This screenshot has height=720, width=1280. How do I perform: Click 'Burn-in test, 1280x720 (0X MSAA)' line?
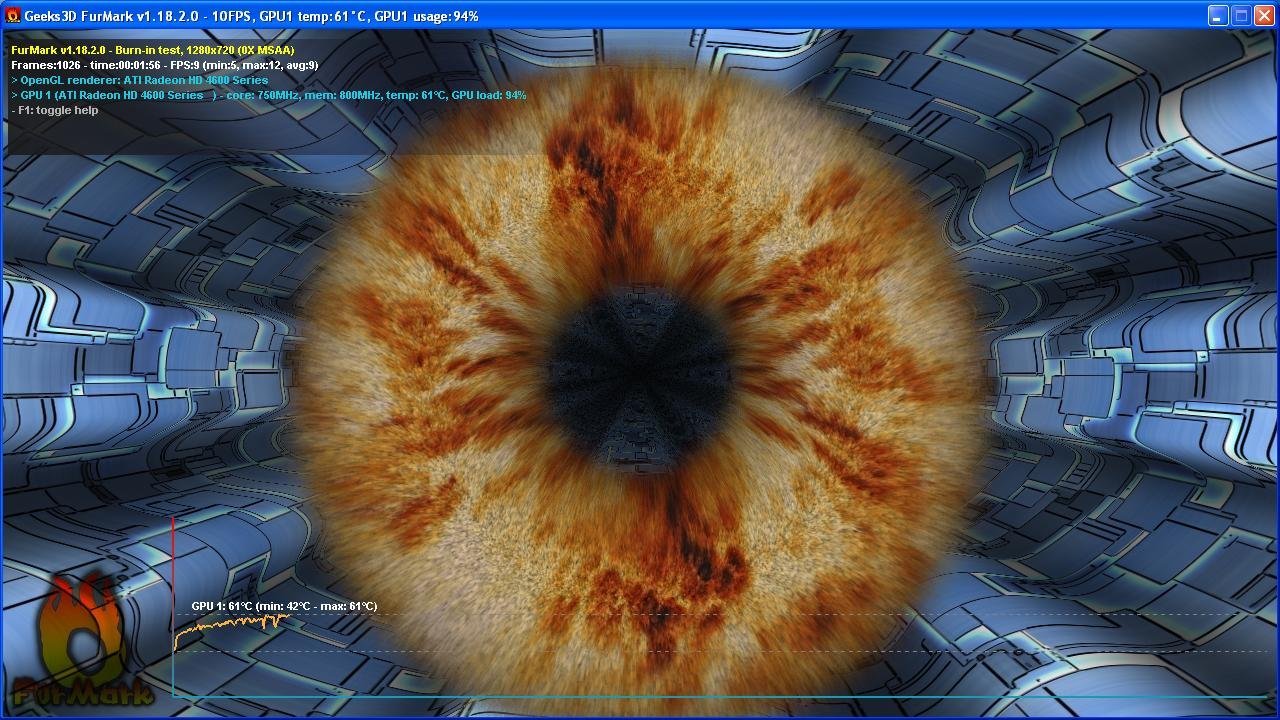tap(152, 50)
